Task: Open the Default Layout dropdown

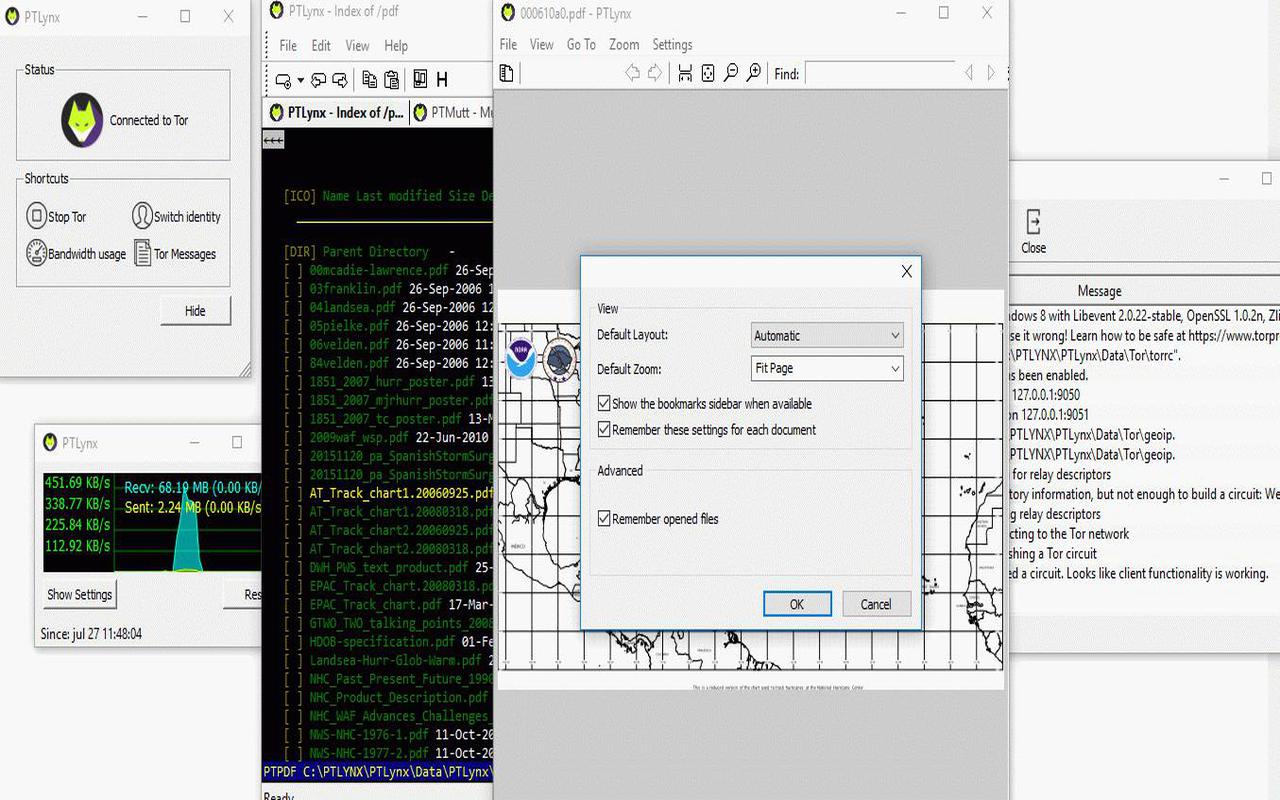Action: 827,336
